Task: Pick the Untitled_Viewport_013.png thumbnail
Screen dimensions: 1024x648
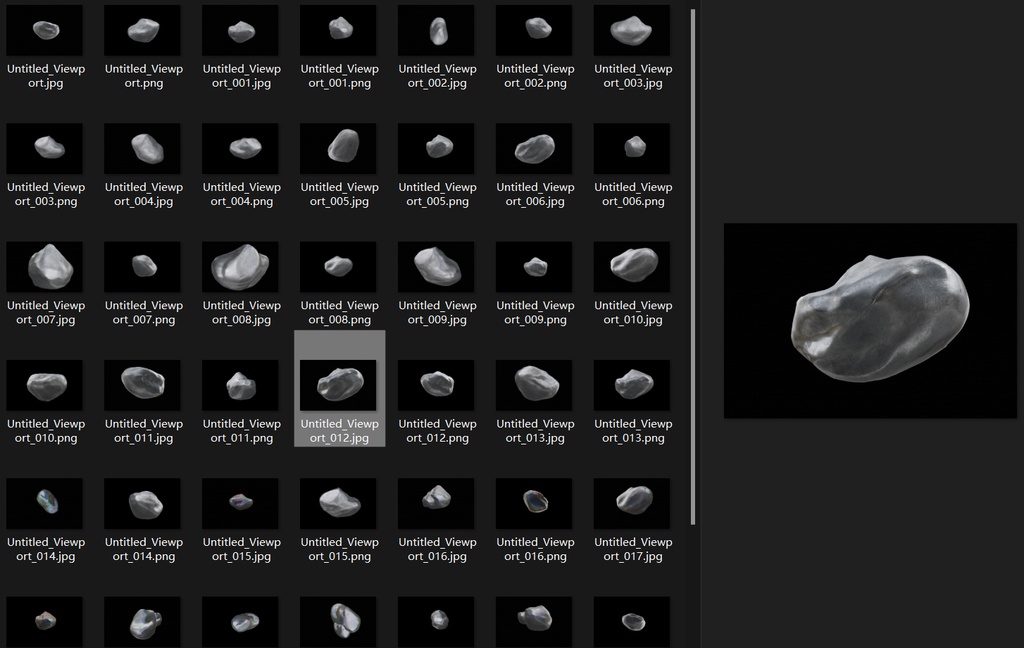Action: [632, 385]
